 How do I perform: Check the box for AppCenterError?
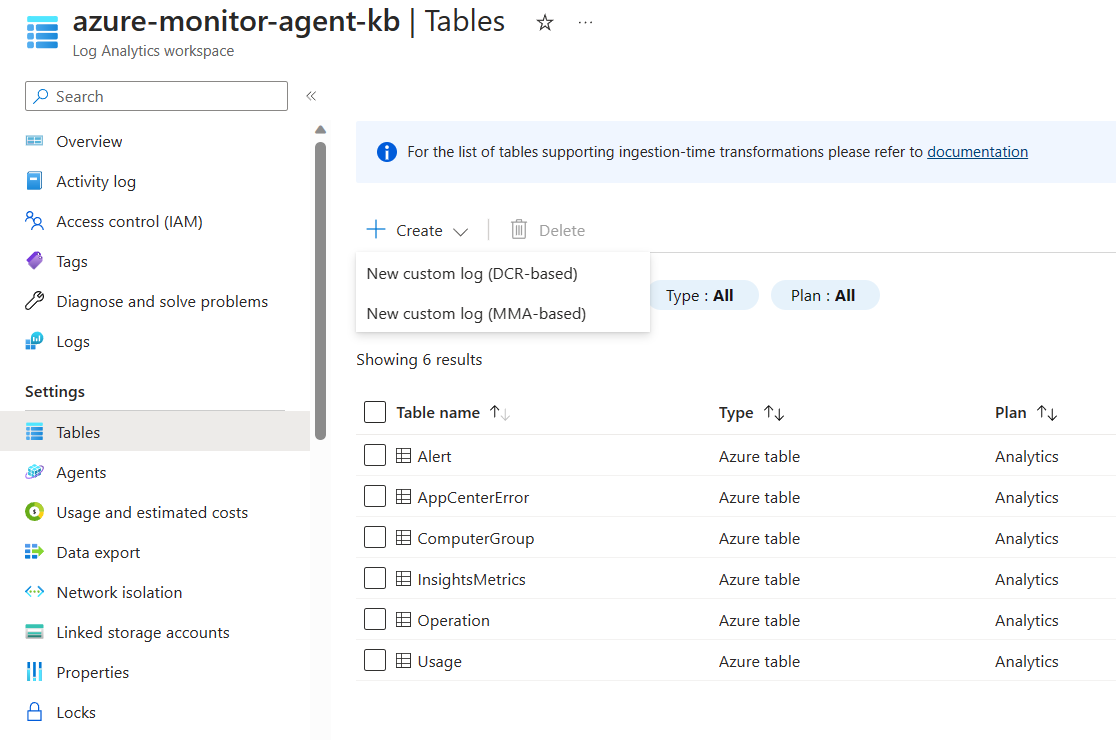374,496
